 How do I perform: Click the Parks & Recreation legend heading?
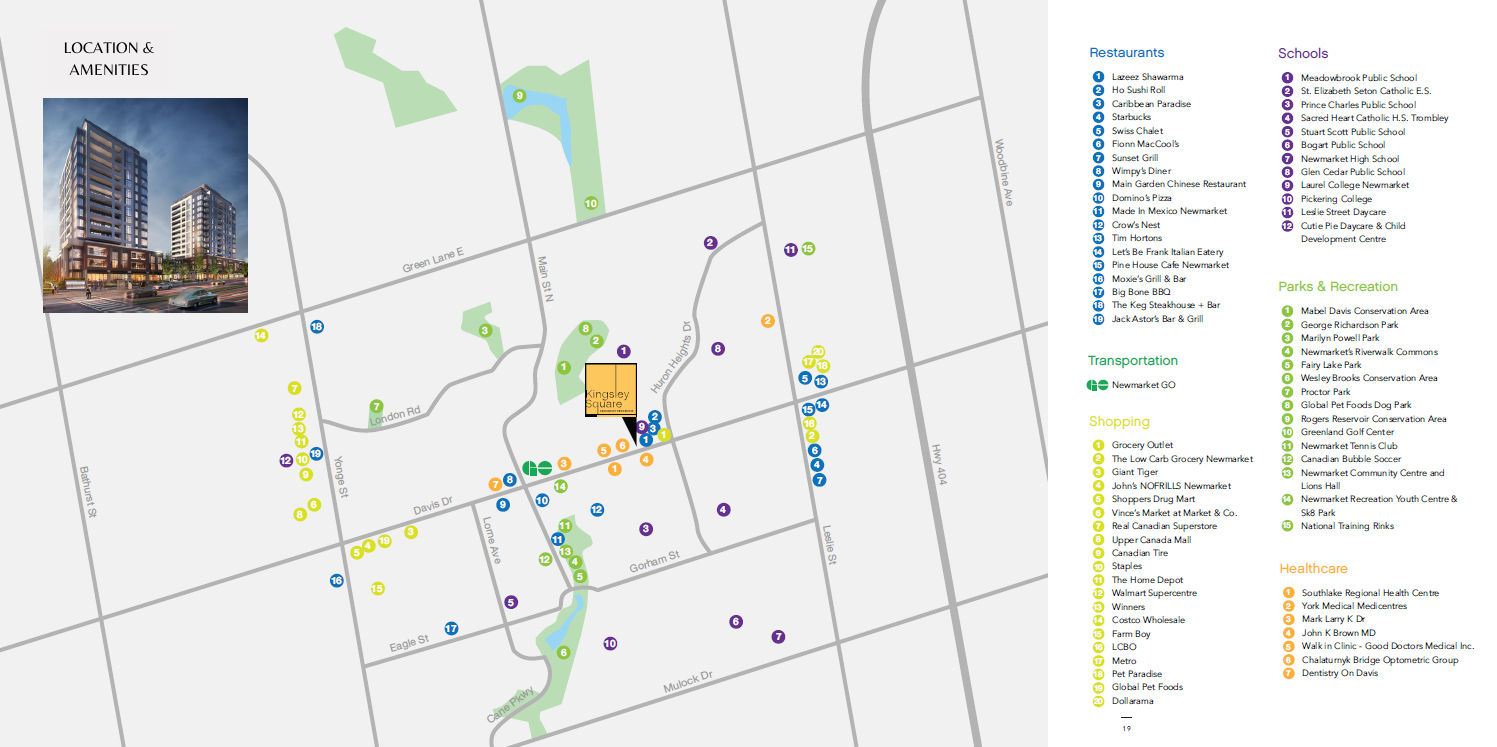1337,287
